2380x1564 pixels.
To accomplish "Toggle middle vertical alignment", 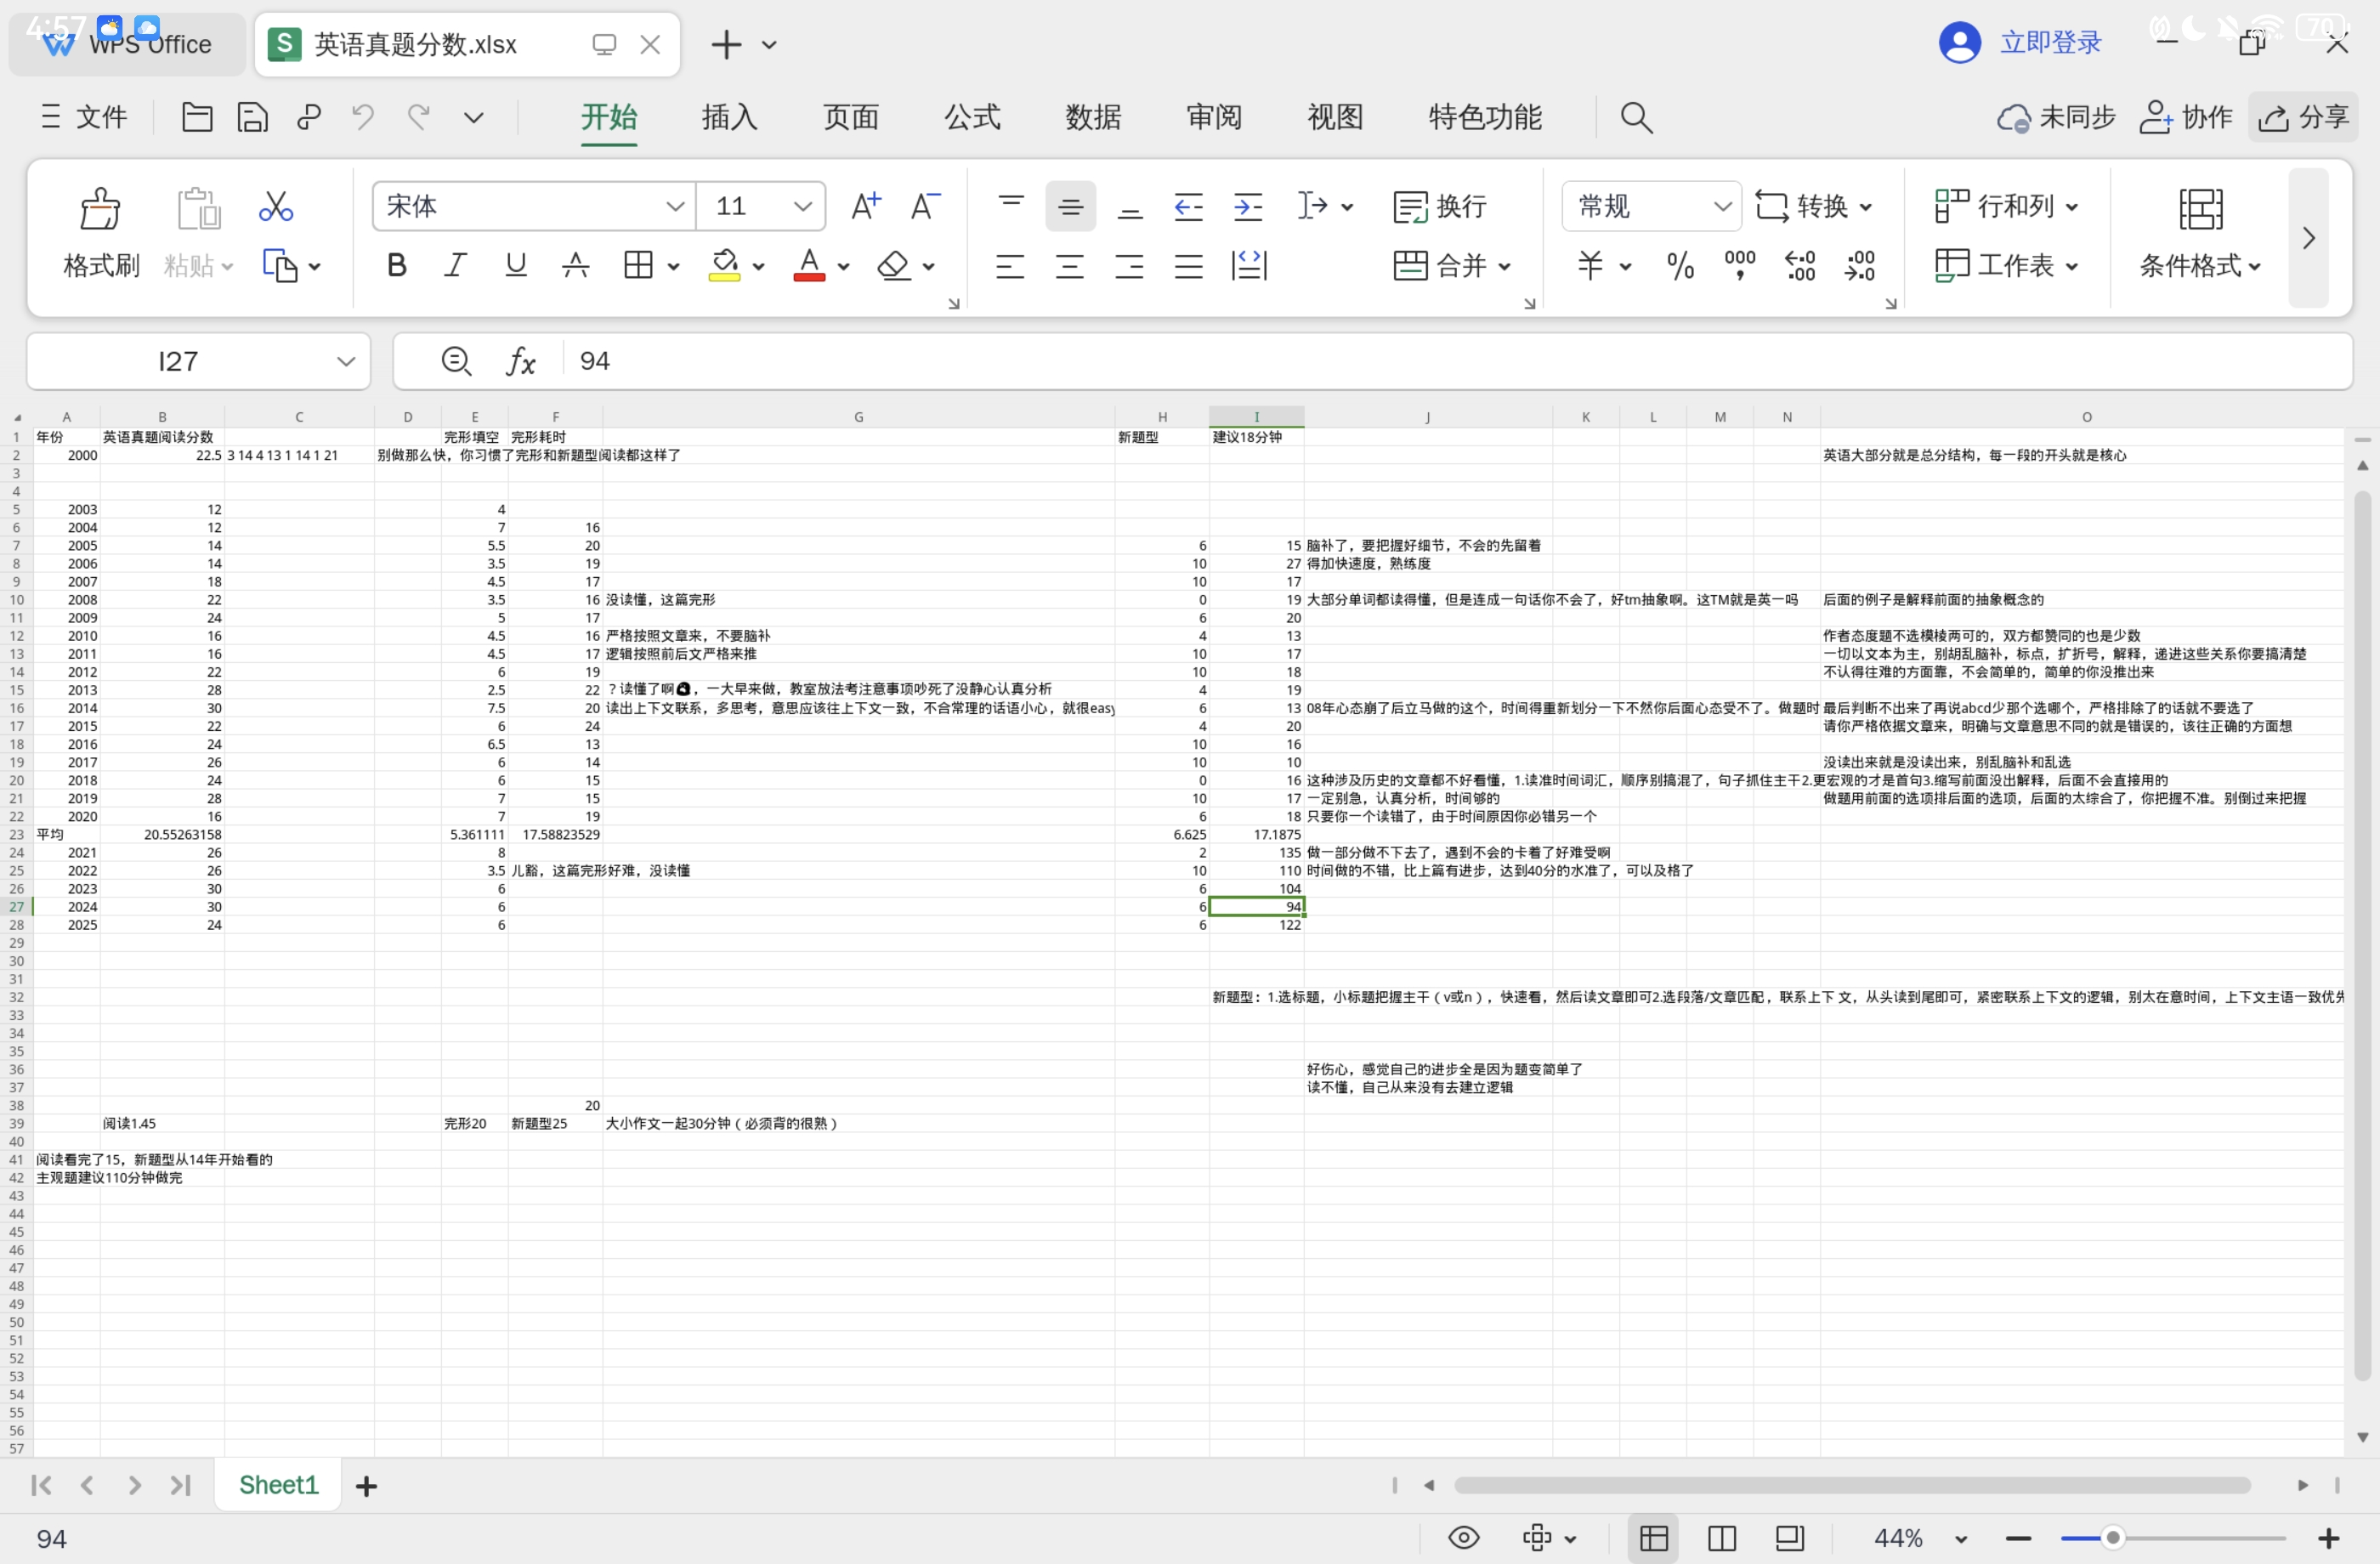I will [x=1070, y=206].
